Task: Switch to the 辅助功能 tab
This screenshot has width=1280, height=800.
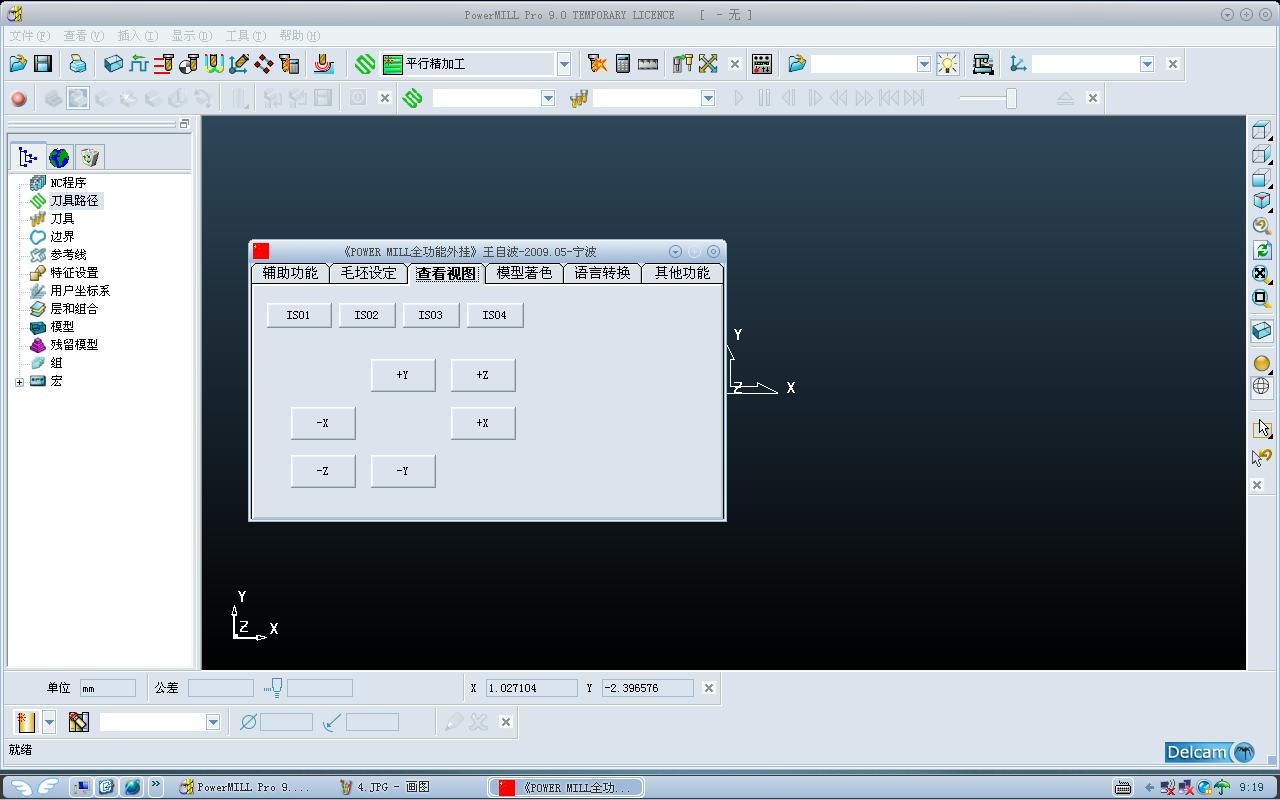Action: [x=290, y=273]
